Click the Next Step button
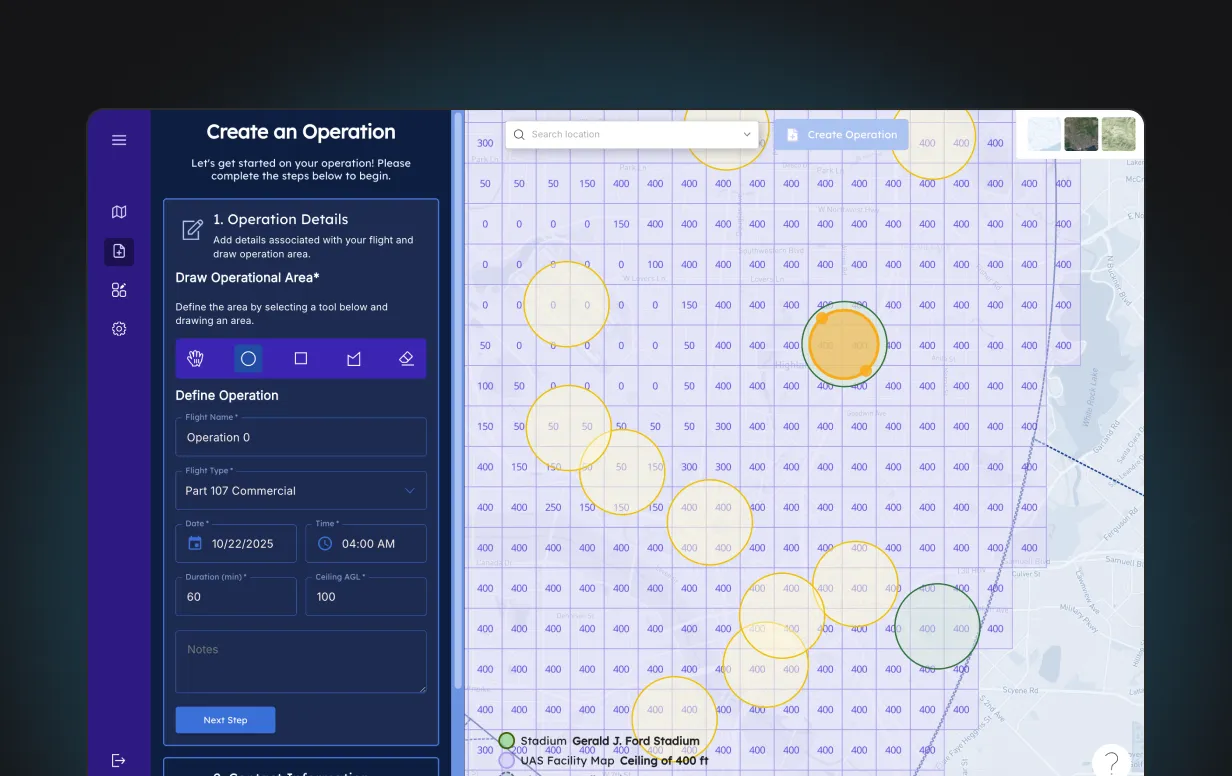 coord(225,720)
